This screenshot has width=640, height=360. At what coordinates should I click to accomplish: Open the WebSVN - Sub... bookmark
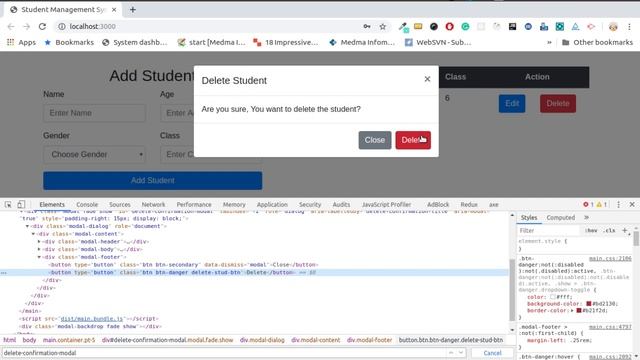coord(438,42)
